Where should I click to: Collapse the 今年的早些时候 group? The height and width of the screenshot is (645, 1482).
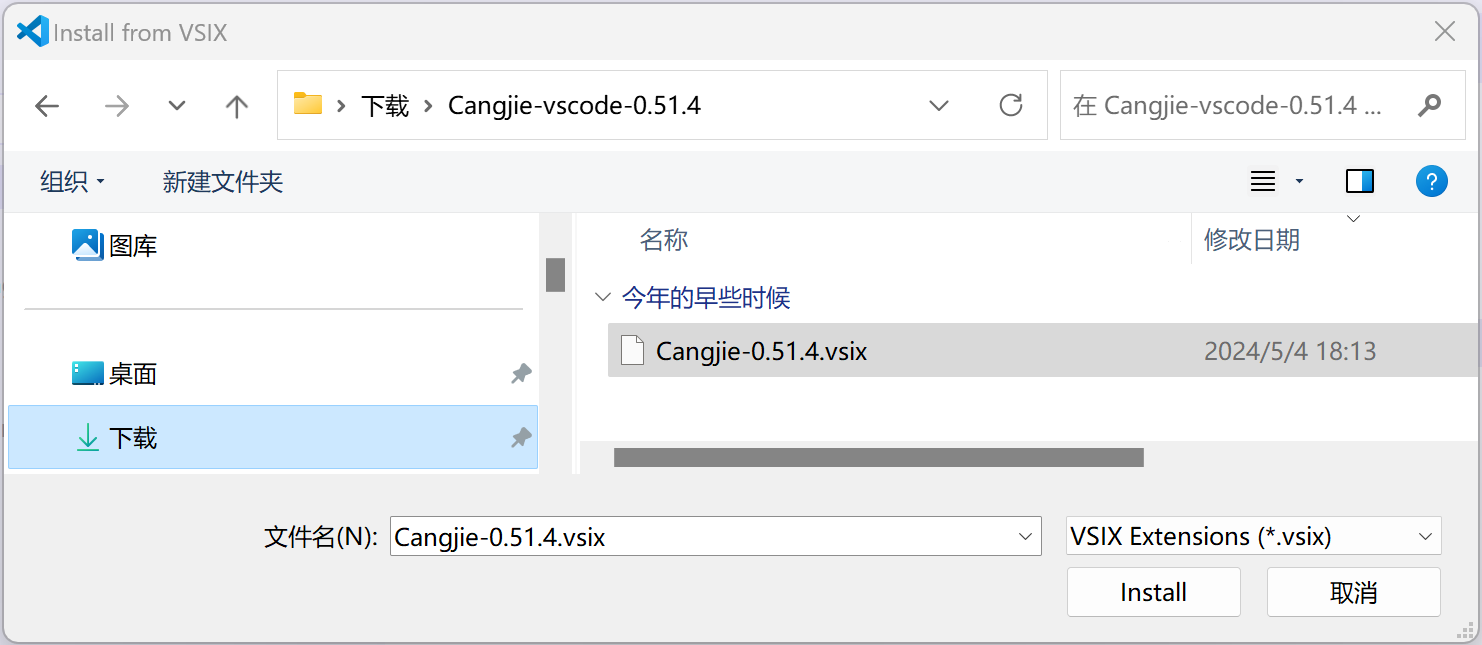[602, 297]
